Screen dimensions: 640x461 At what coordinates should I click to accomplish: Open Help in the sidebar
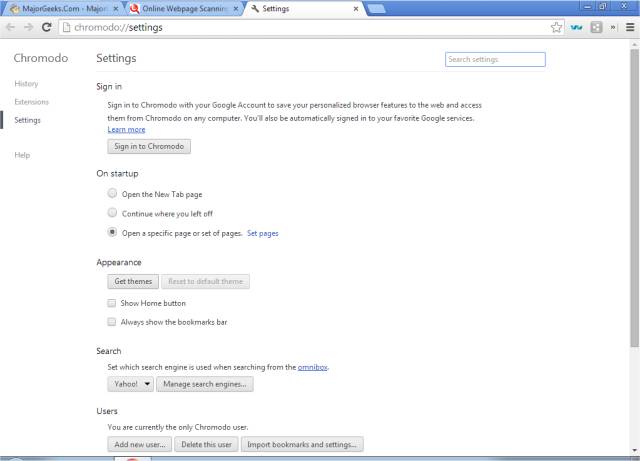[x=22, y=155]
